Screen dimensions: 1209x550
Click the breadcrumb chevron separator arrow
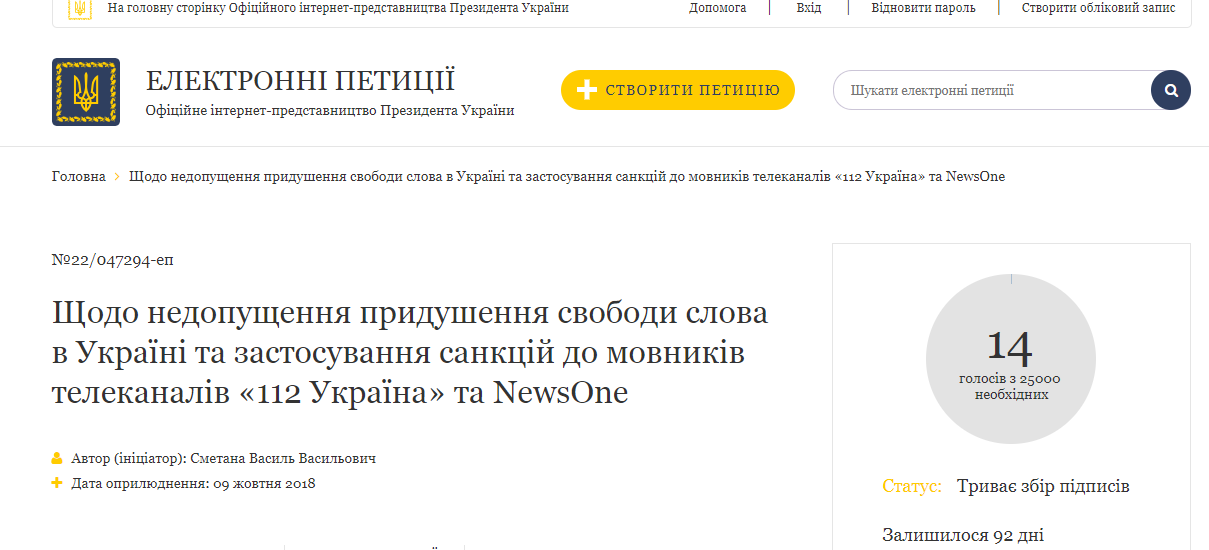click(x=117, y=176)
